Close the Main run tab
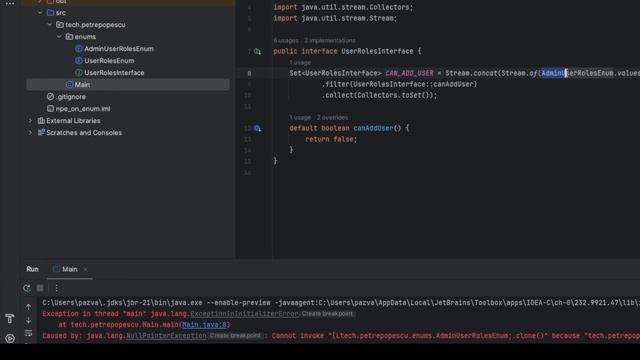 click(x=85, y=269)
